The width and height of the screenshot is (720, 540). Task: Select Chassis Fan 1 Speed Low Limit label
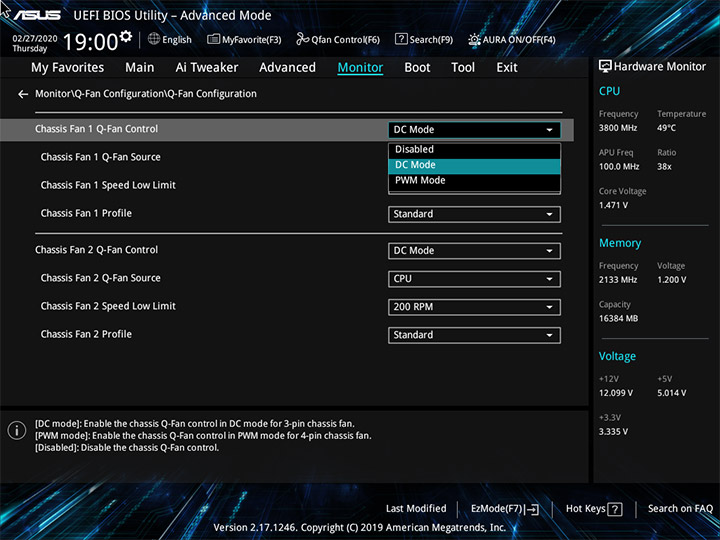coord(108,185)
